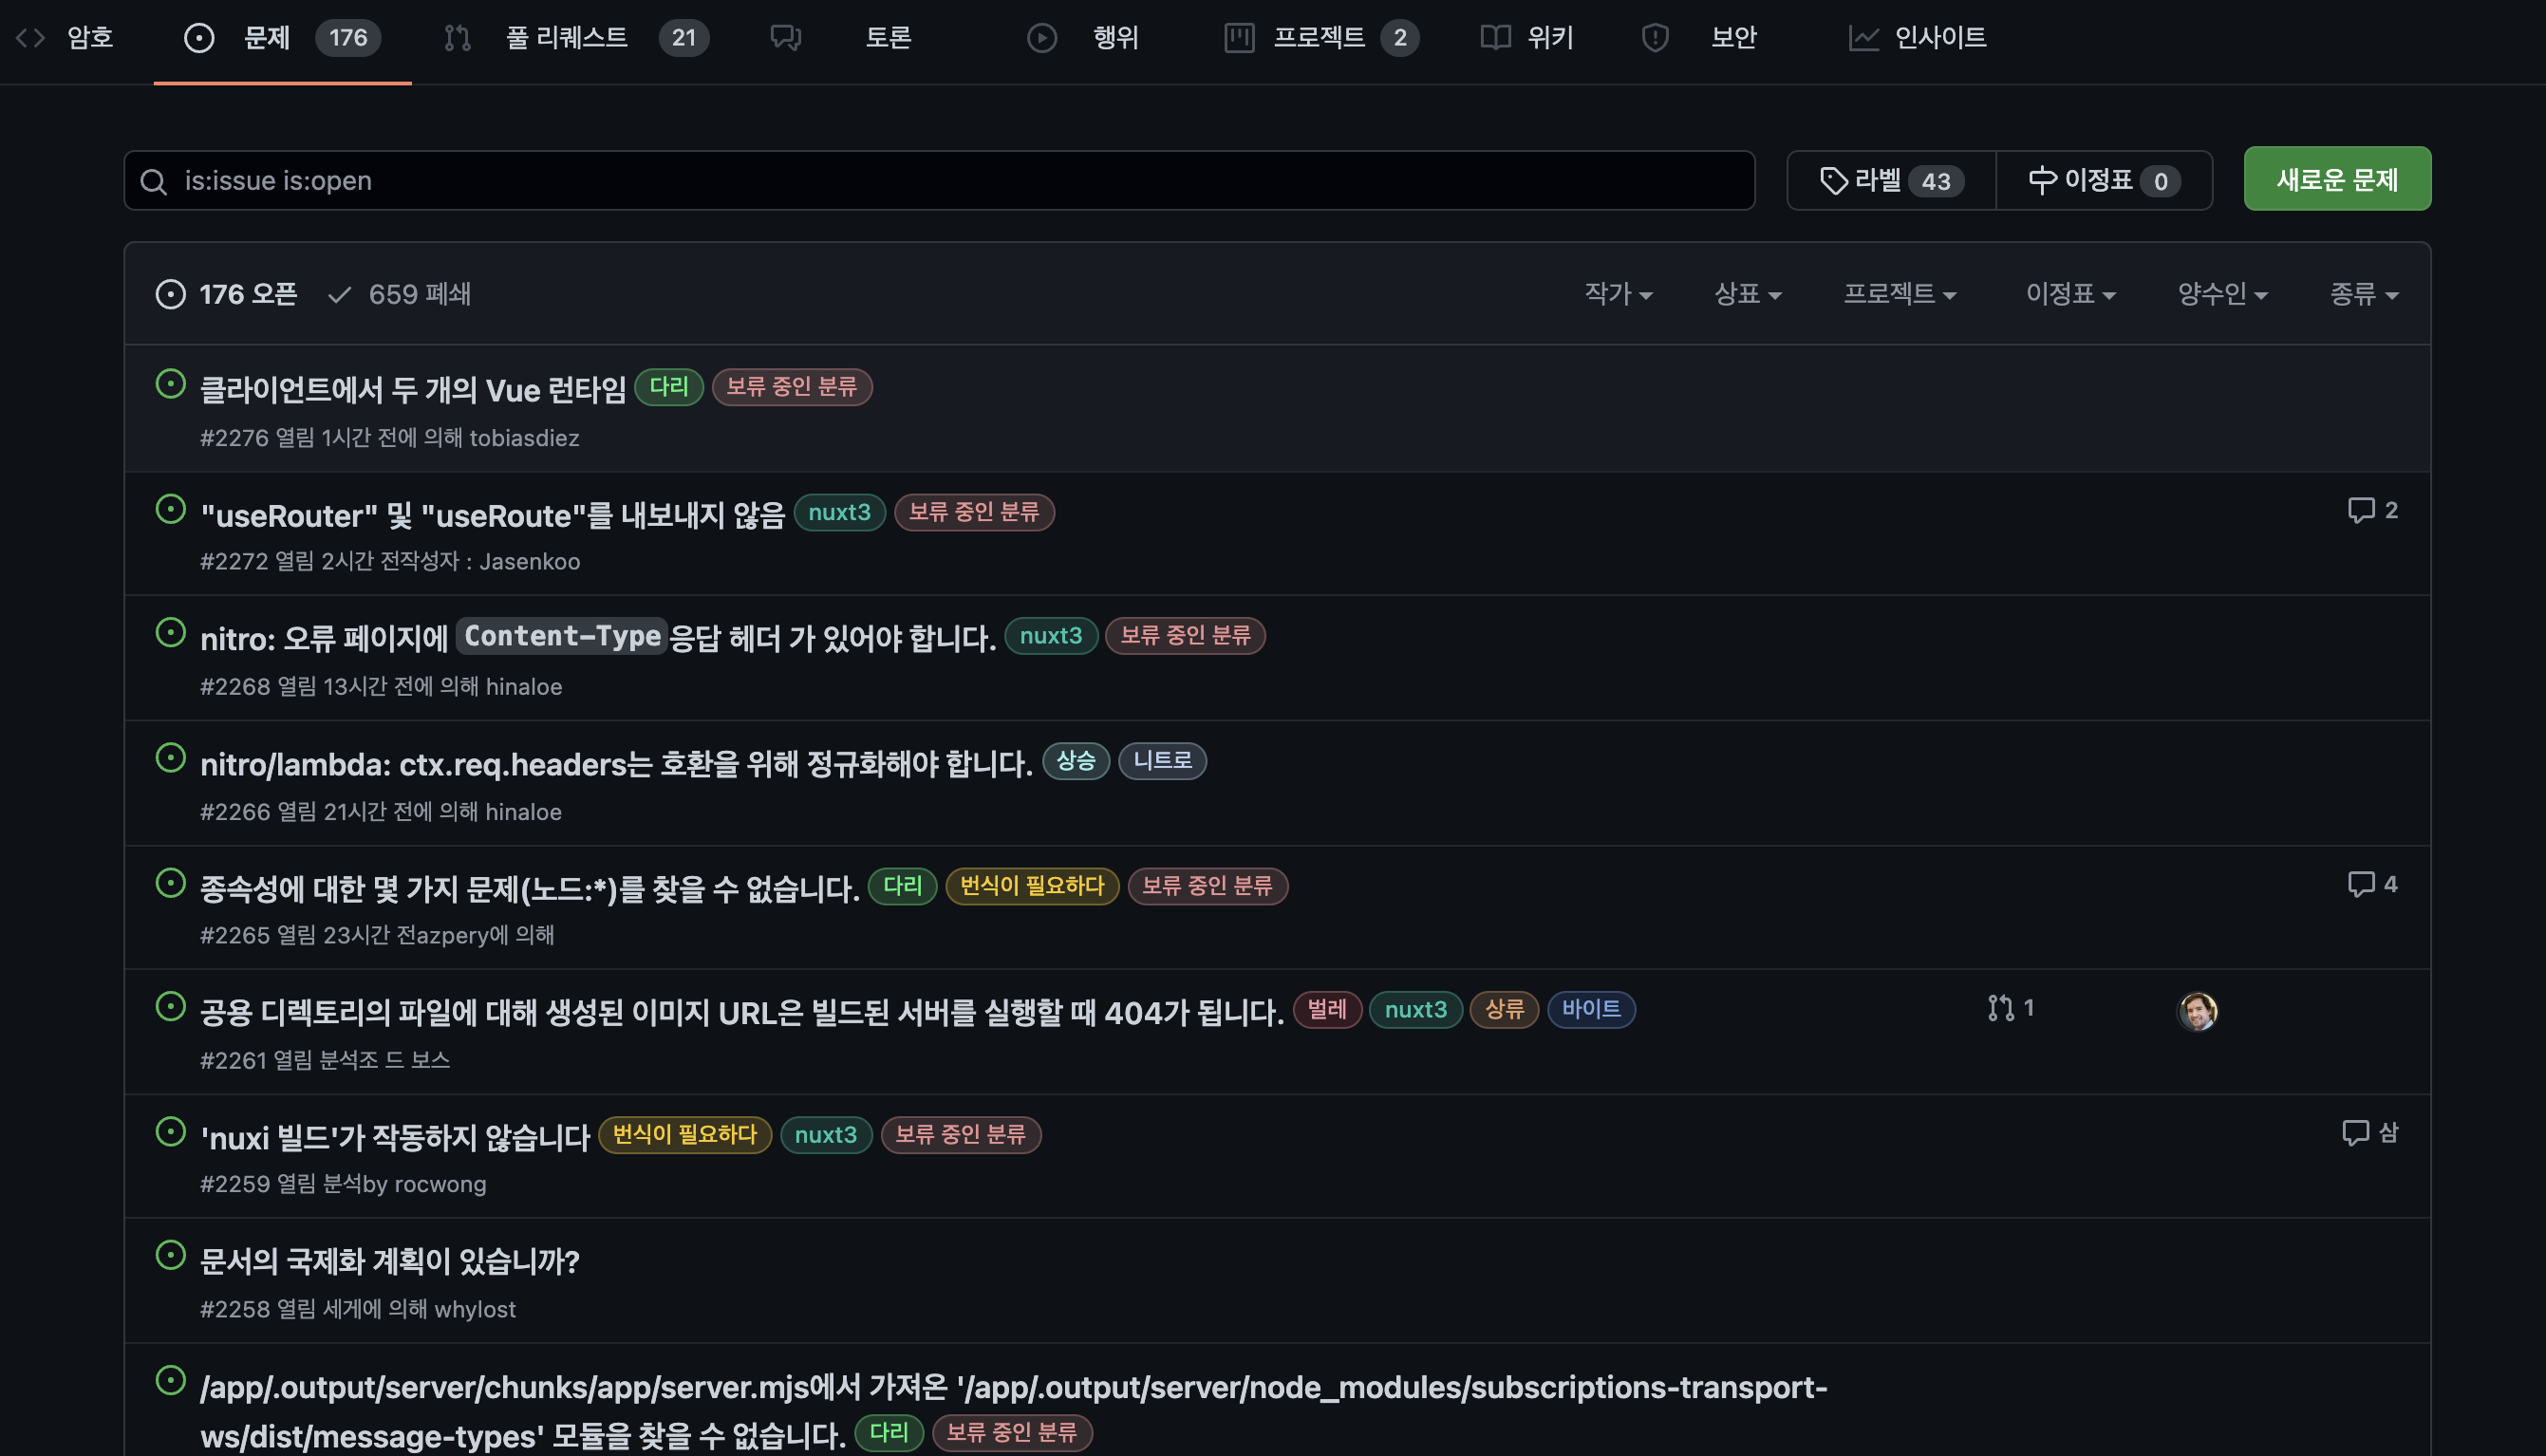Click the red 벌레 bug label on issue #2261
This screenshot has height=1456, width=2546.
1326,1010
